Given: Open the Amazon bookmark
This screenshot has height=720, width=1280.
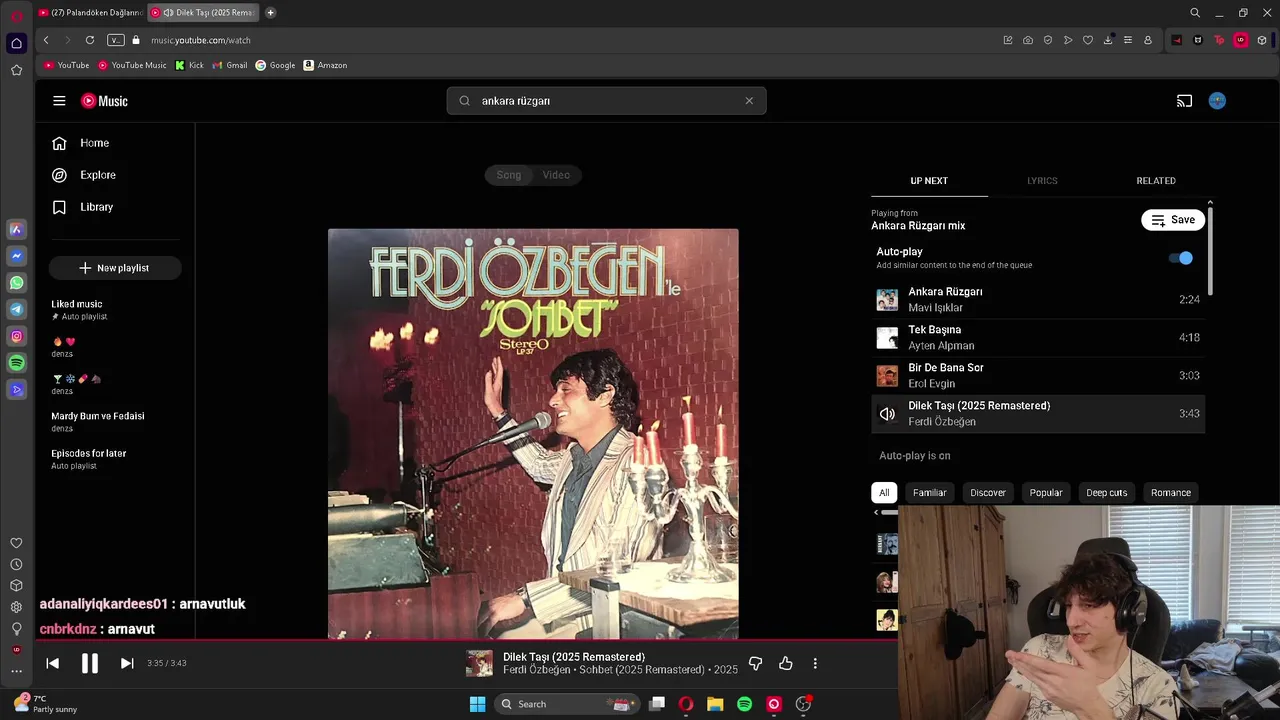Looking at the screenshot, I should coord(325,65).
